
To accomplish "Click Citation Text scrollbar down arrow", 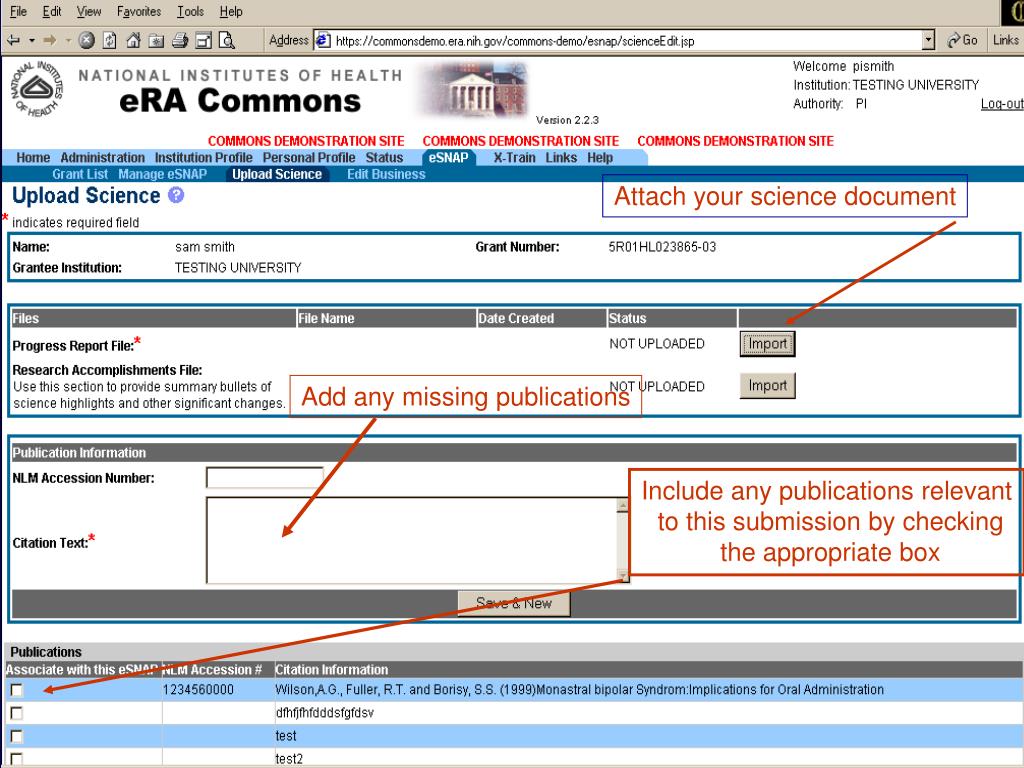I will click(623, 575).
